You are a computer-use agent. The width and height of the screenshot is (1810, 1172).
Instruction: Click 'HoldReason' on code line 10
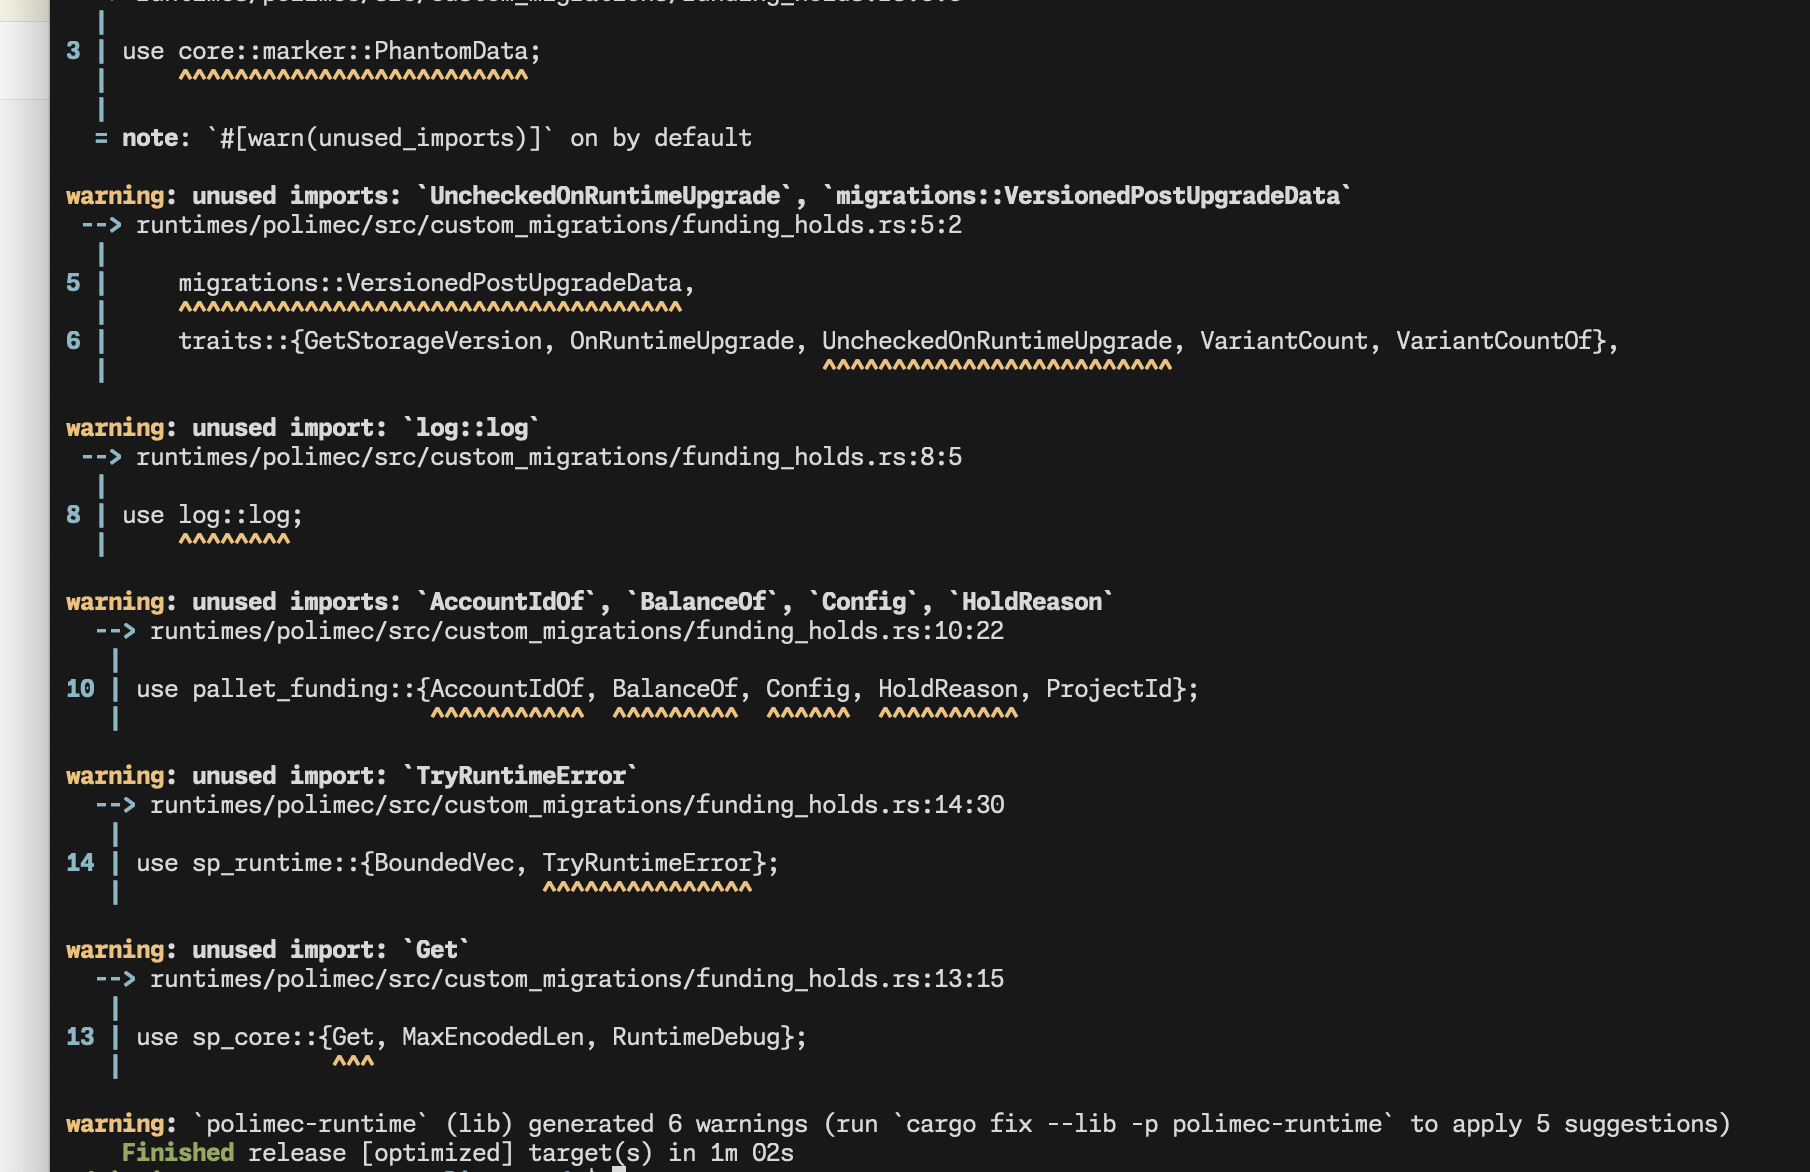tap(948, 689)
